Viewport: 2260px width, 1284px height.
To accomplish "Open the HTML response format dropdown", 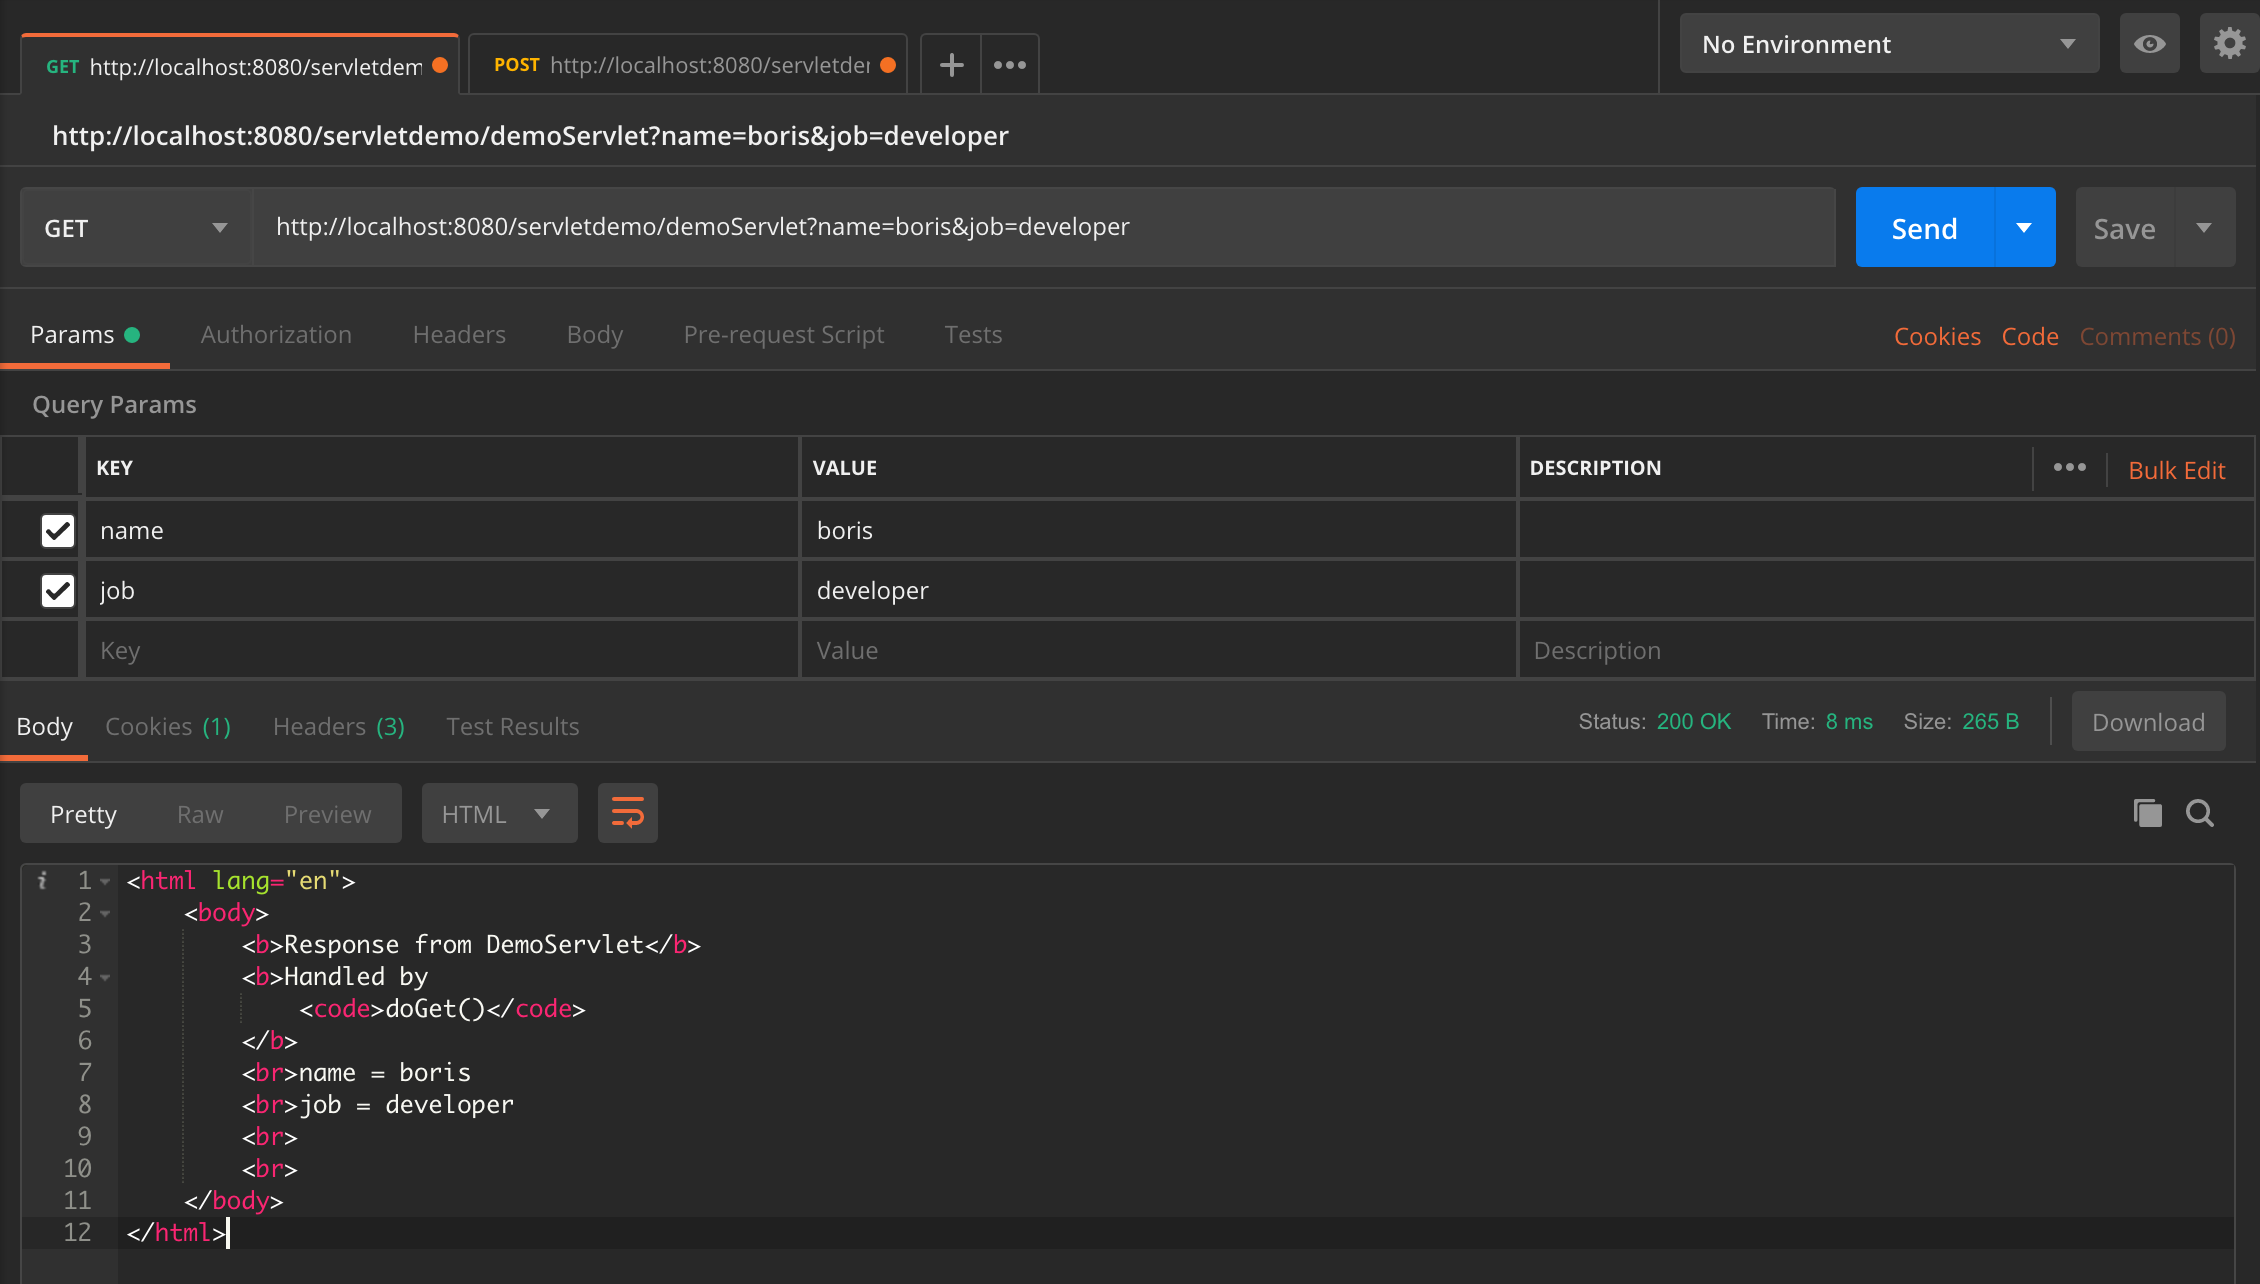I will 499,813.
